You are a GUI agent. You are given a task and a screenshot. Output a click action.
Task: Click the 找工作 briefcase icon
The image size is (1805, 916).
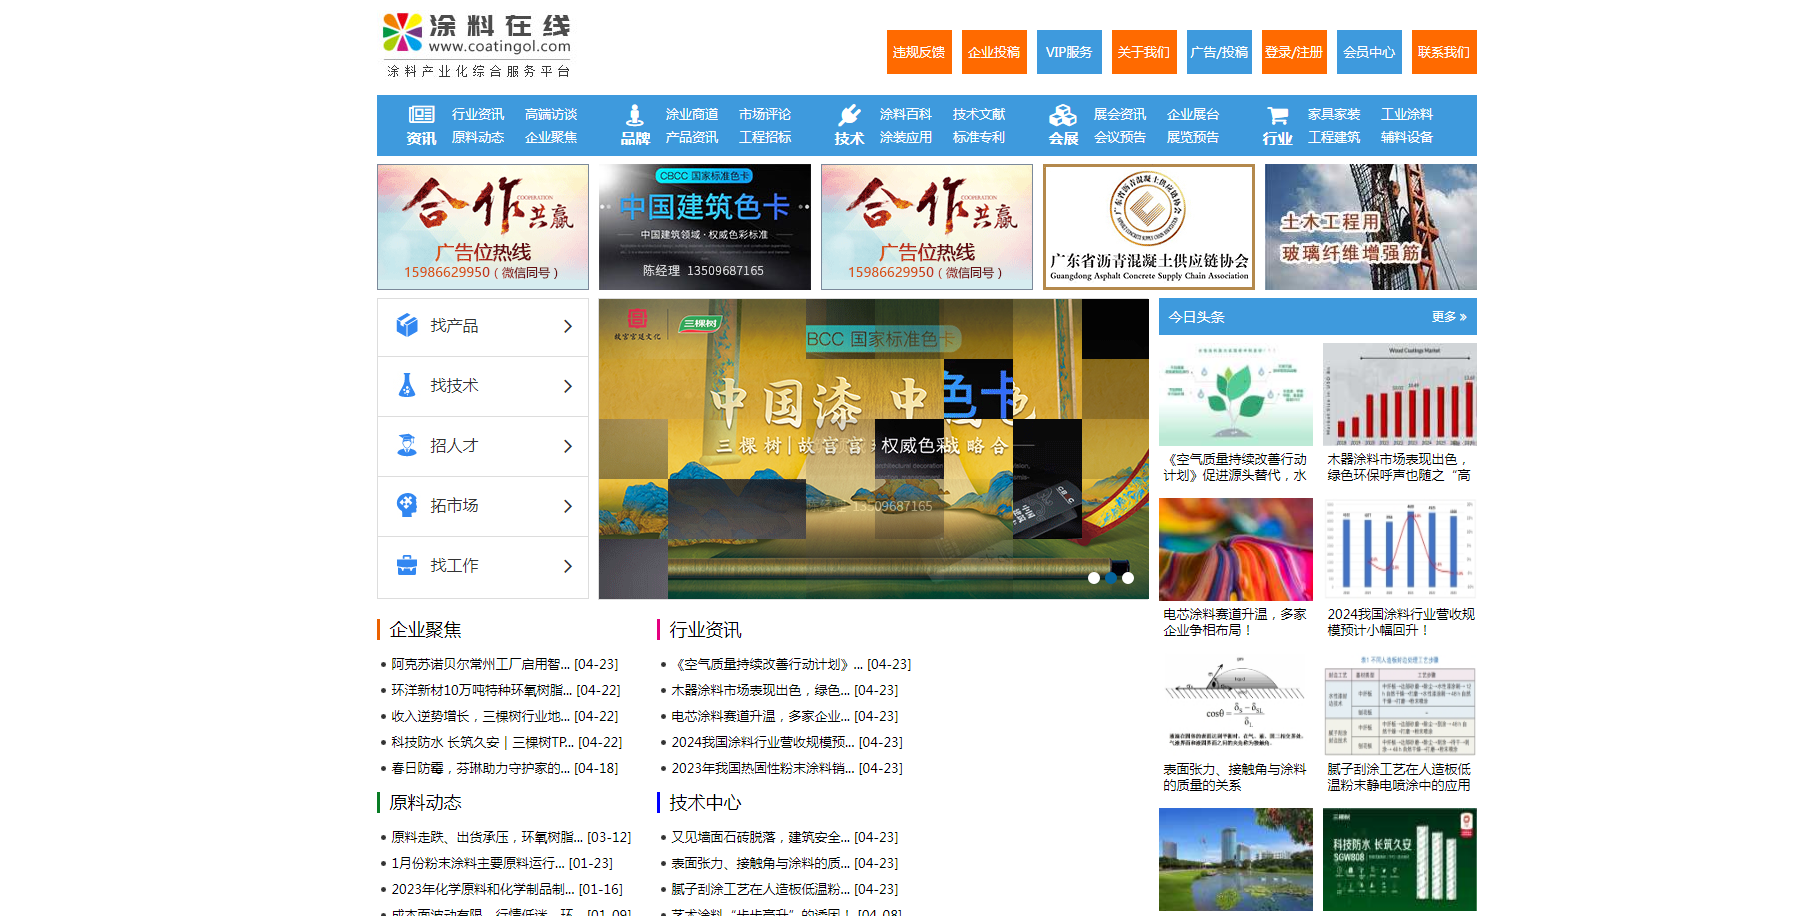[x=407, y=565]
